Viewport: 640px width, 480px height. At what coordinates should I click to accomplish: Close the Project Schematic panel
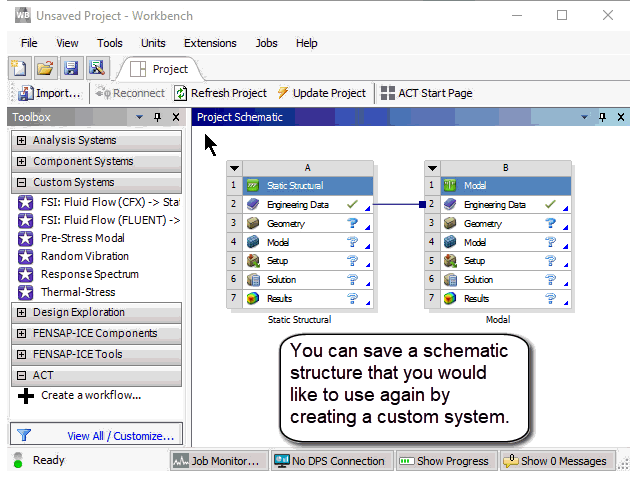[621, 117]
